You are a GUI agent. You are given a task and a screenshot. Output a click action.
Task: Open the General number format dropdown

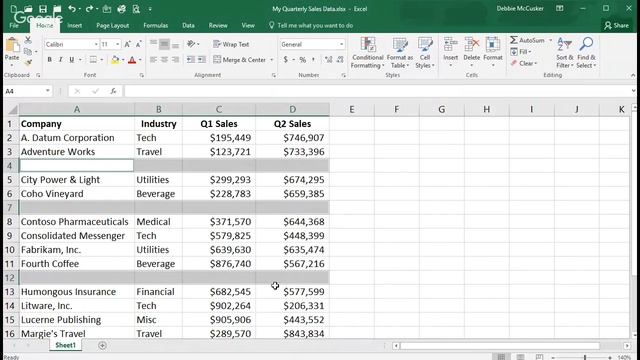coord(341,44)
